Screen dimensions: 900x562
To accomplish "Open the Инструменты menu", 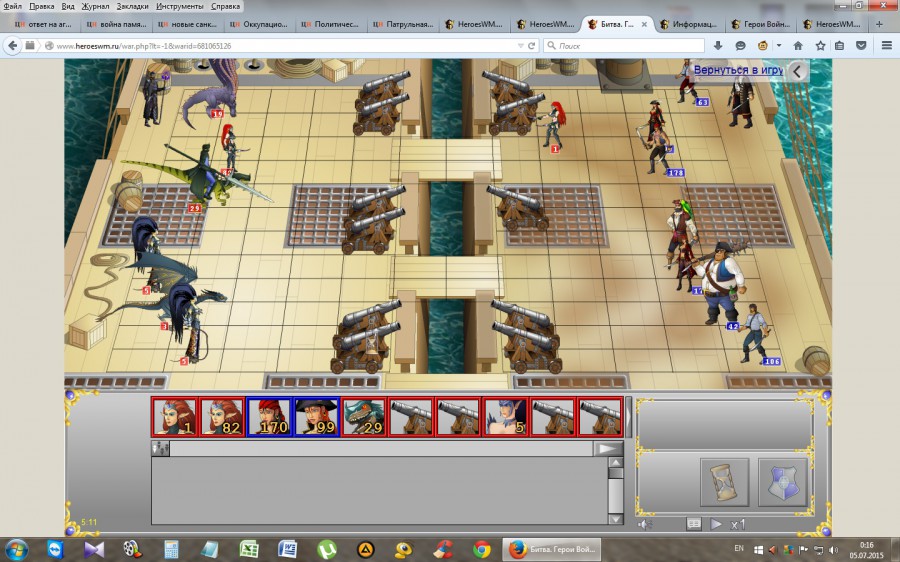I will (180, 6).
